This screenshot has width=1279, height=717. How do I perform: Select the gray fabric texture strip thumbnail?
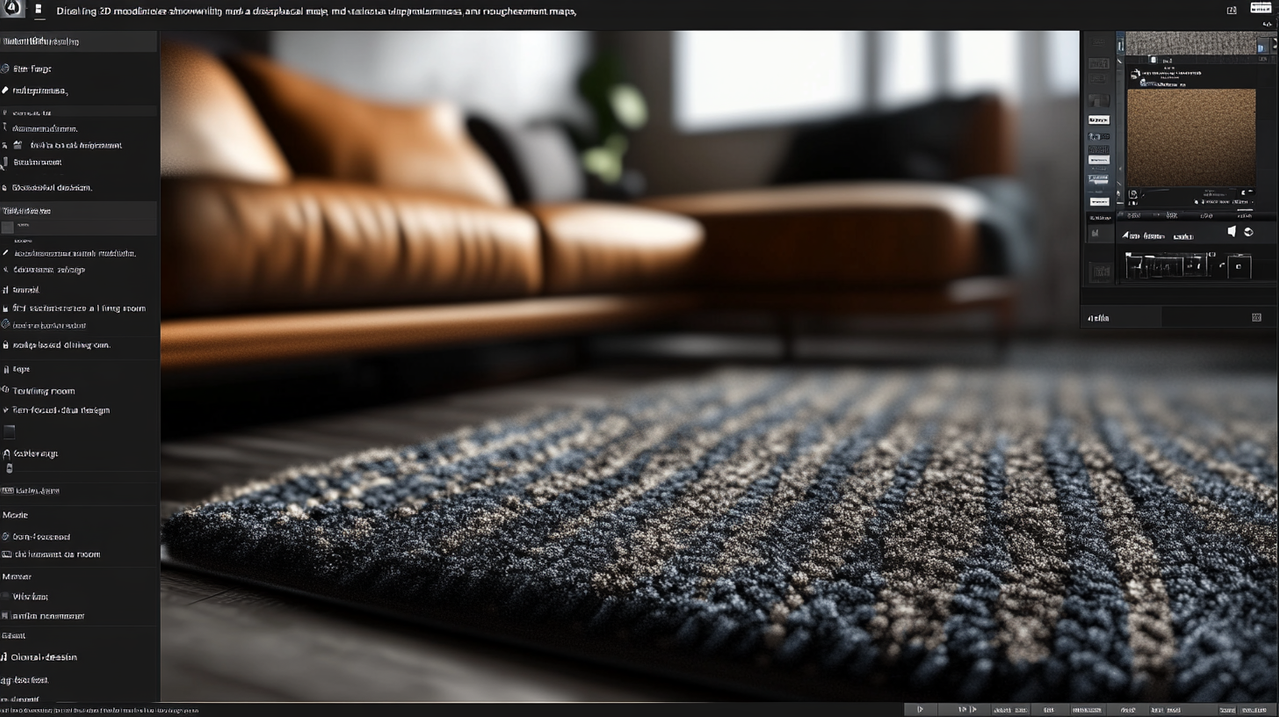click(x=1191, y=43)
